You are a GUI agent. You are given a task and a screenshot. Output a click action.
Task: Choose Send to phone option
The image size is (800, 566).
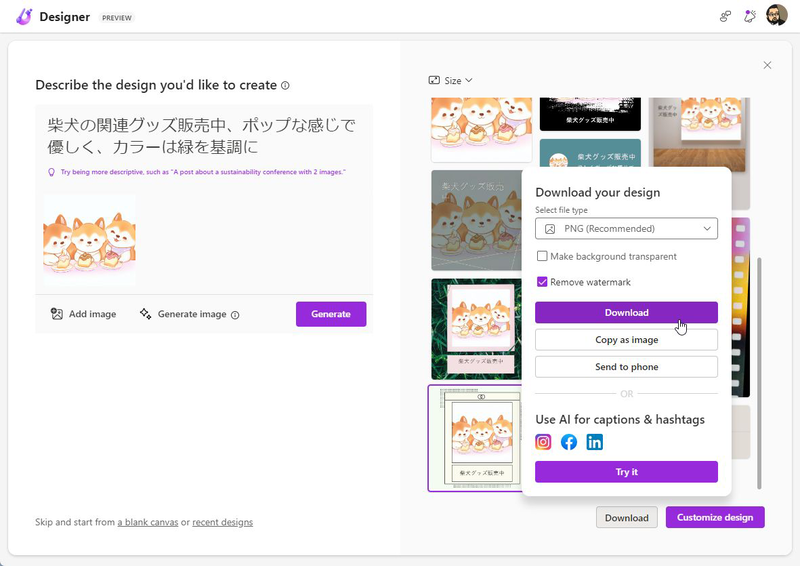coord(626,367)
